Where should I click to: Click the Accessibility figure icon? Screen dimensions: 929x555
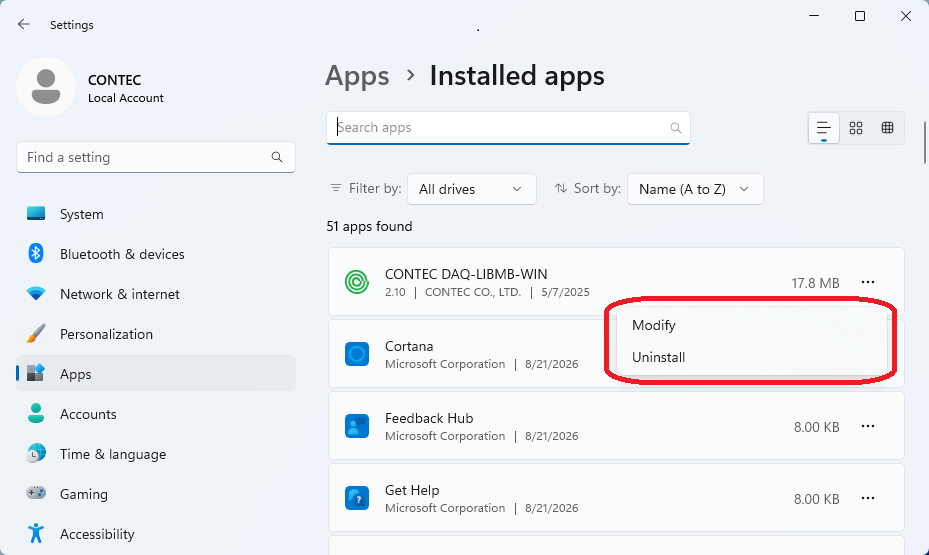tap(36, 533)
